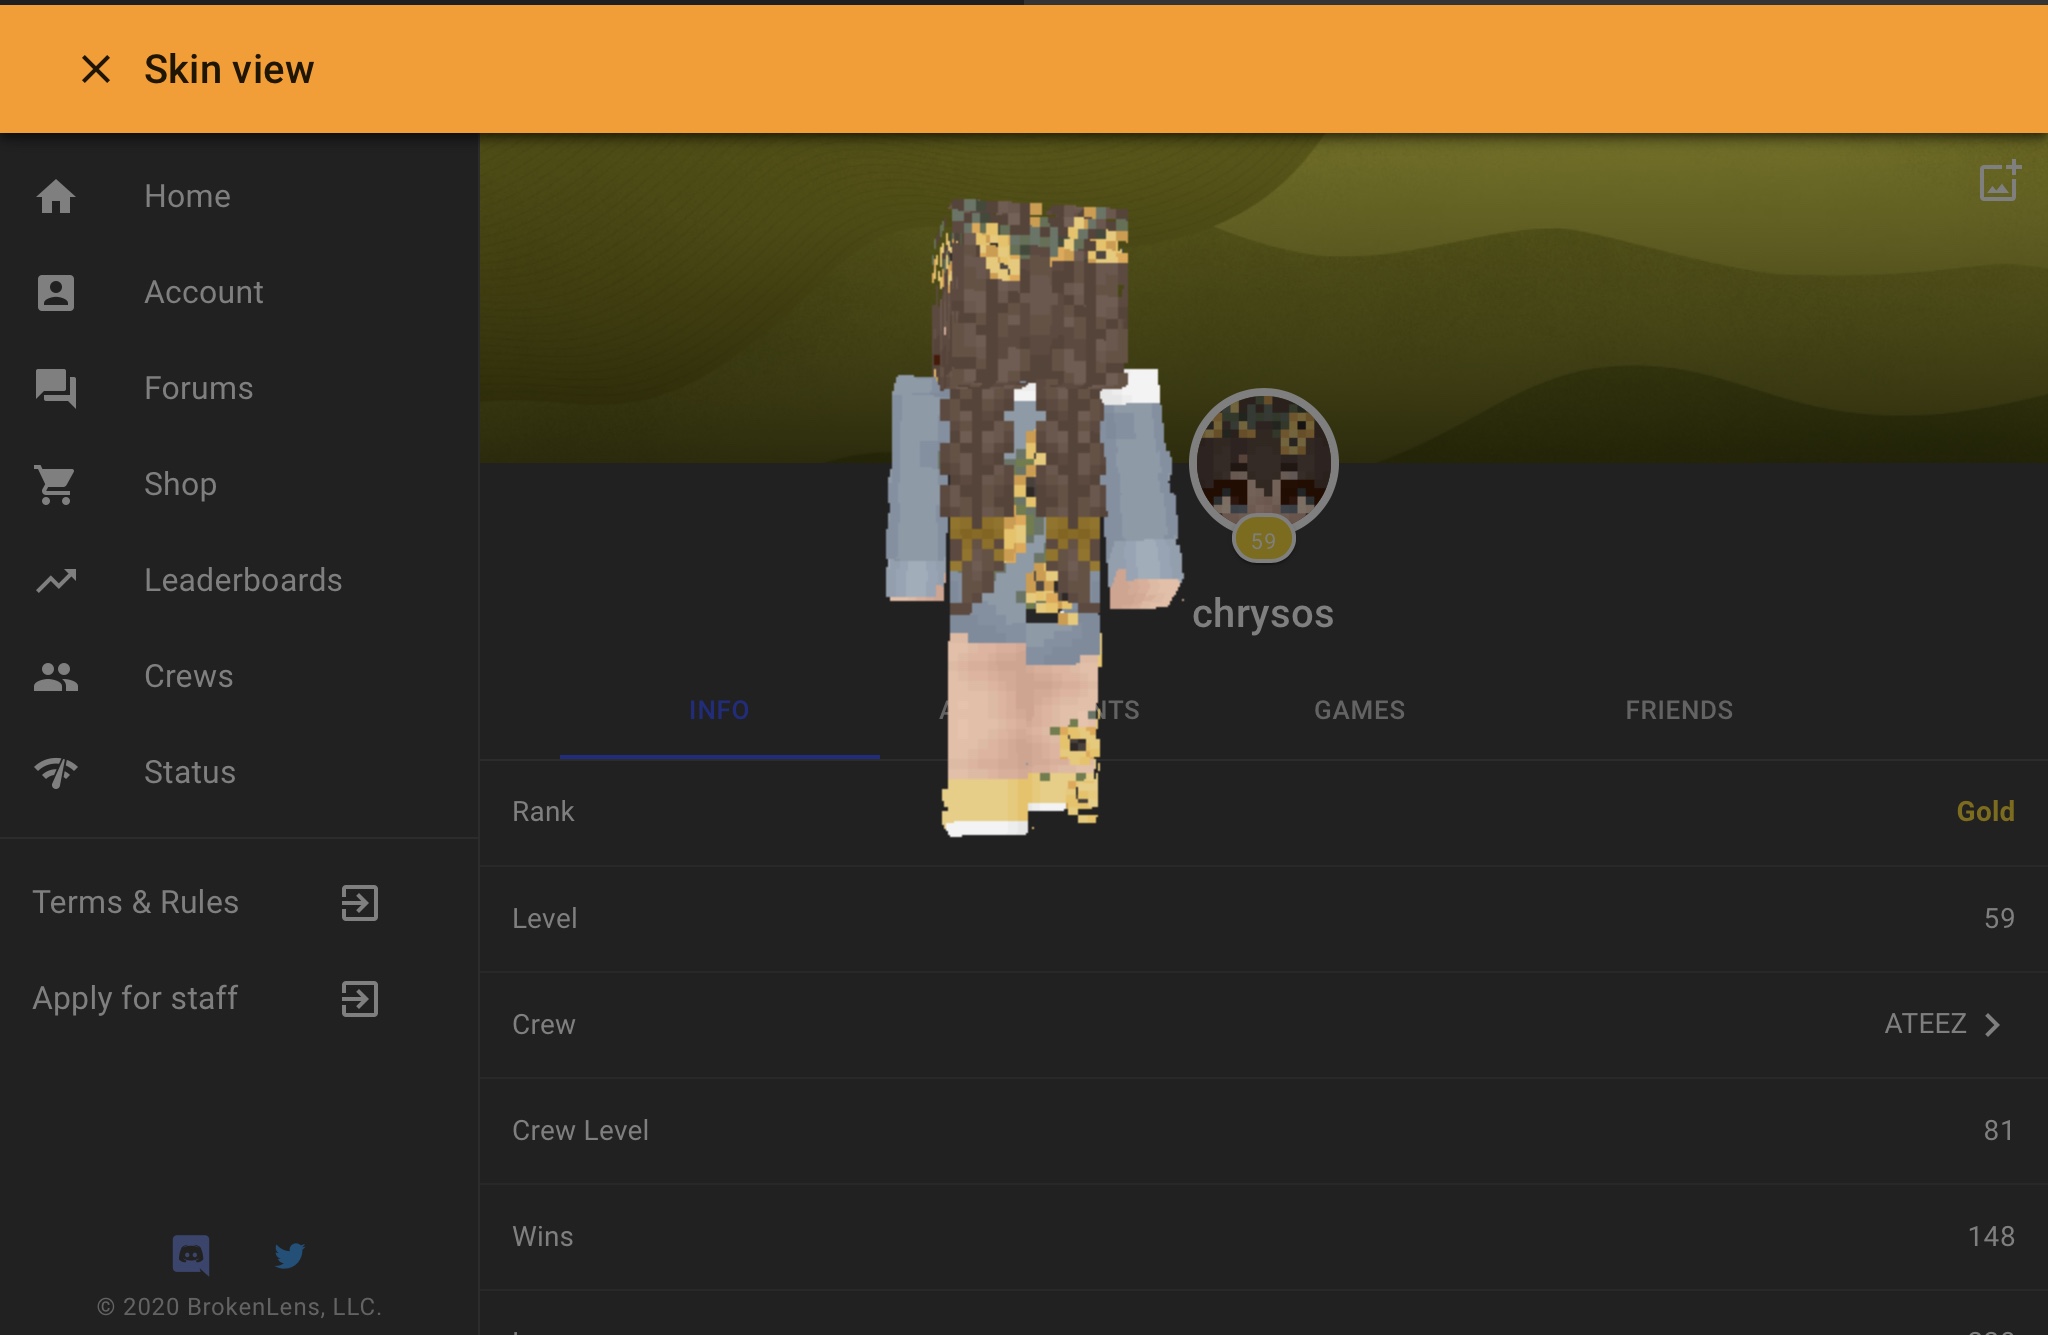Click the Shop cart icon
Viewport: 2048px width, 1335px height.
[56, 484]
